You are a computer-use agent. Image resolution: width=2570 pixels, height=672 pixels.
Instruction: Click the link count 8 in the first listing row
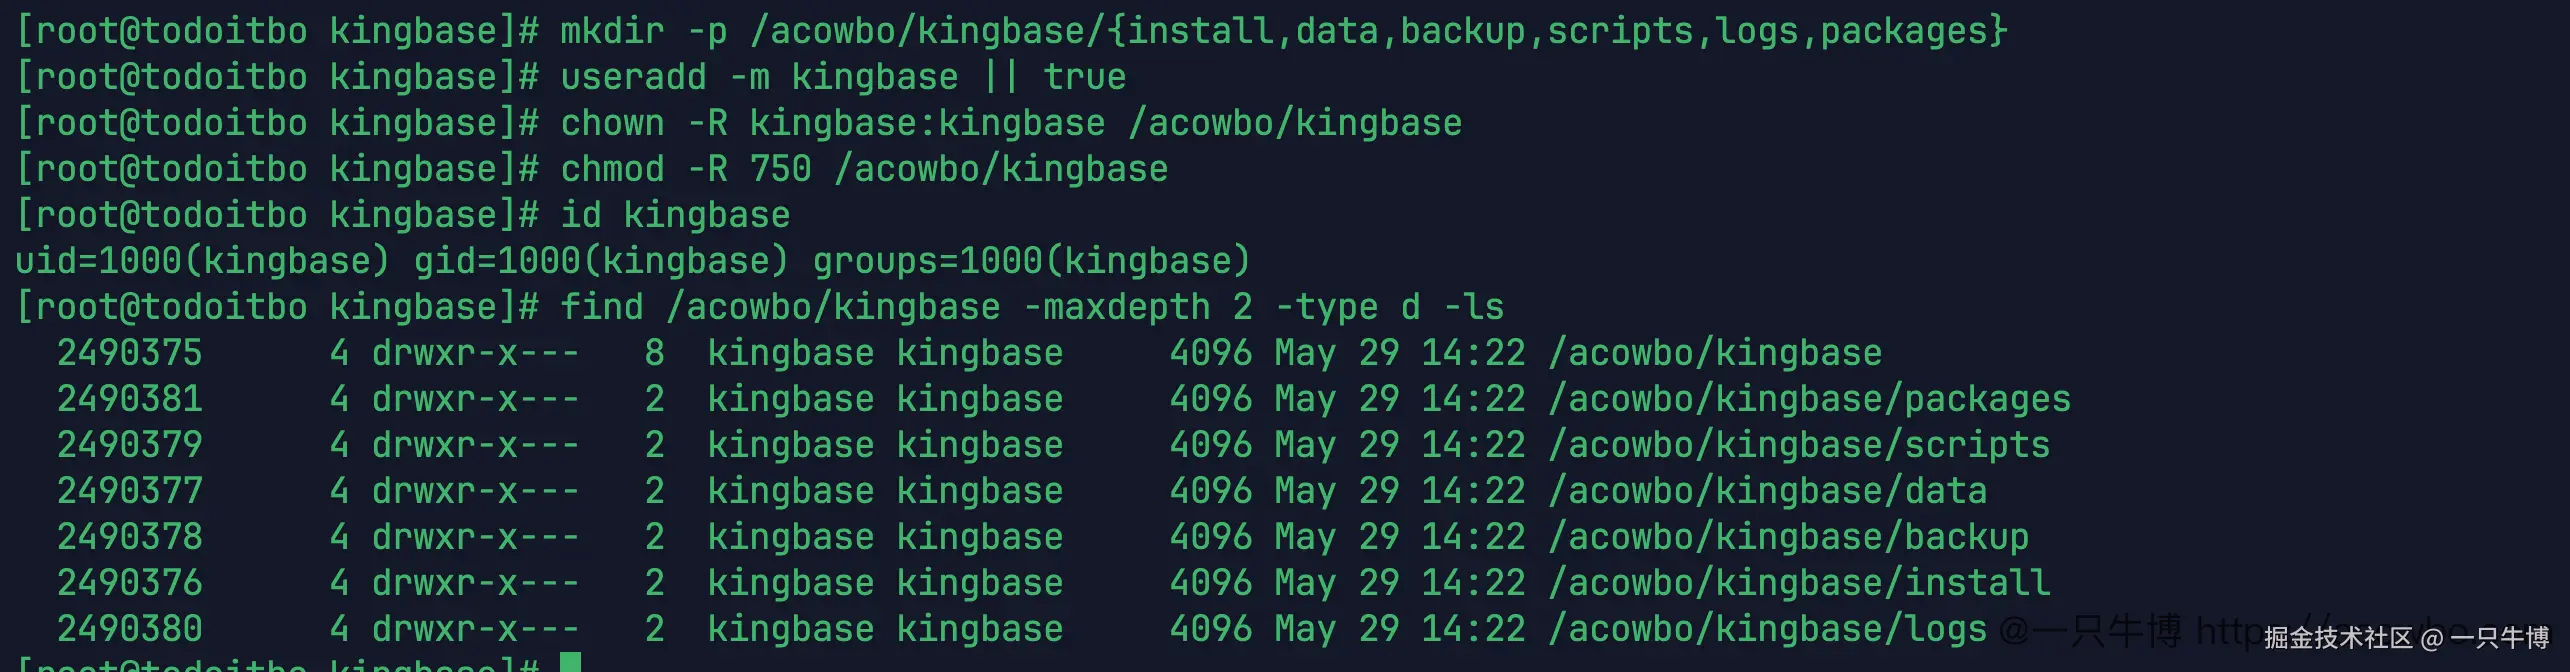coord(654,353)
